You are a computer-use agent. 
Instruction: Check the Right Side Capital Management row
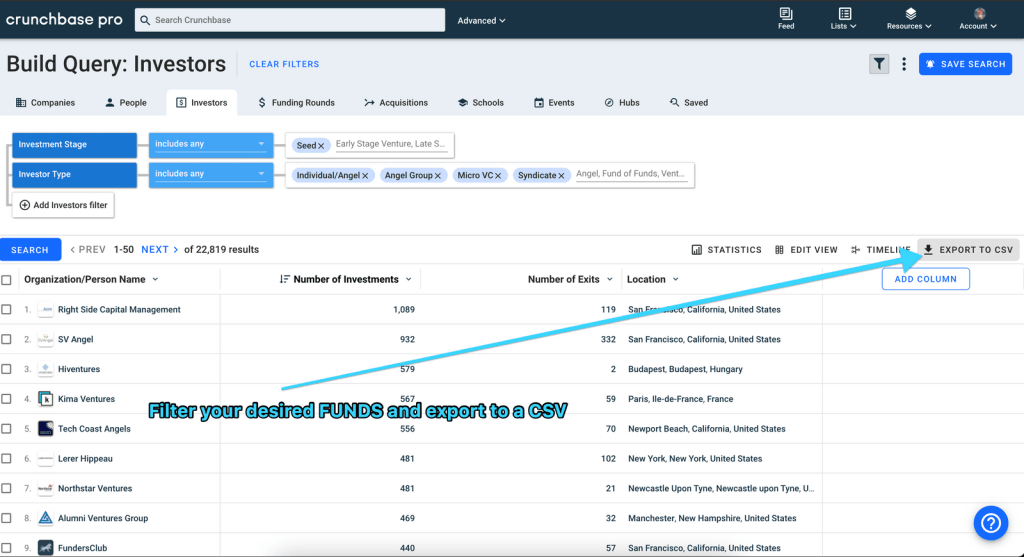7,310
